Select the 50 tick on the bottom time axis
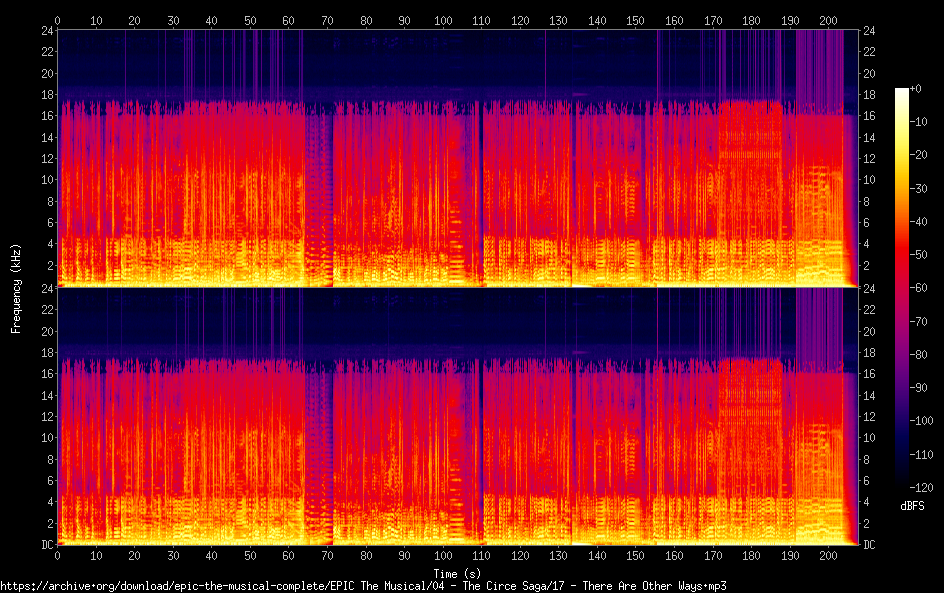The height and width of the screenshot is (593, 944). coord(250,555)
